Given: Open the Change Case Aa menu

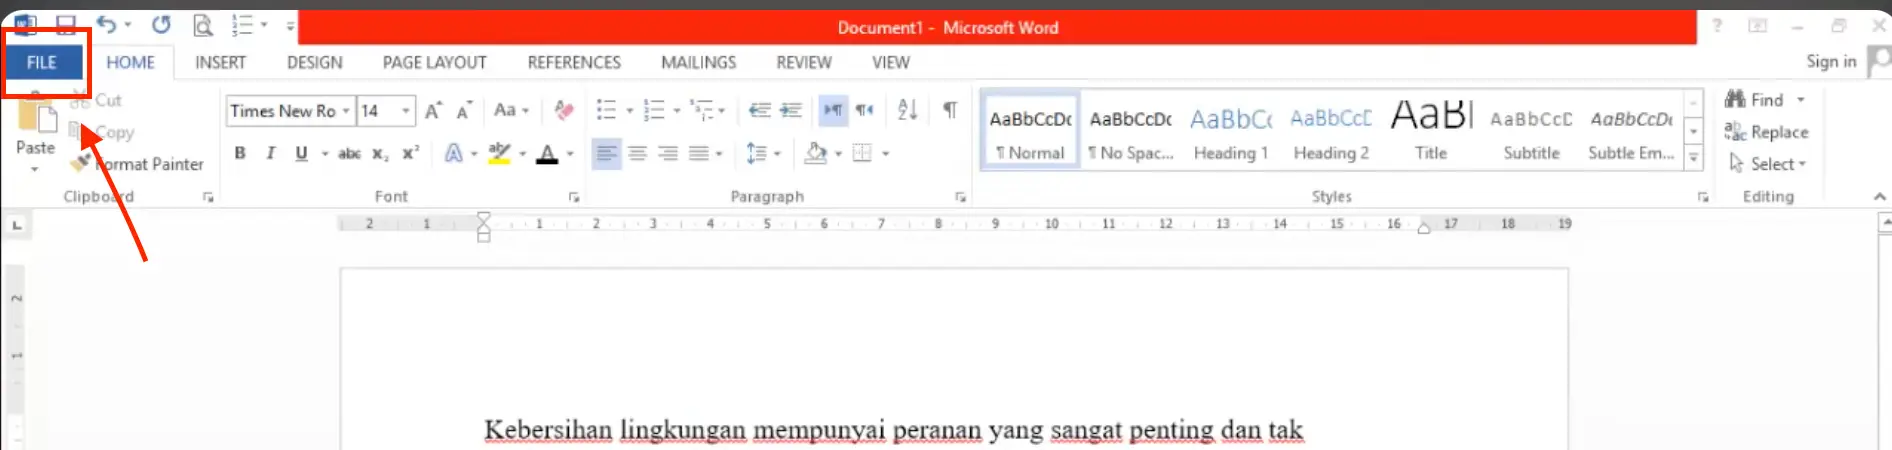Looking at the screenshot, I should [511, 110].
